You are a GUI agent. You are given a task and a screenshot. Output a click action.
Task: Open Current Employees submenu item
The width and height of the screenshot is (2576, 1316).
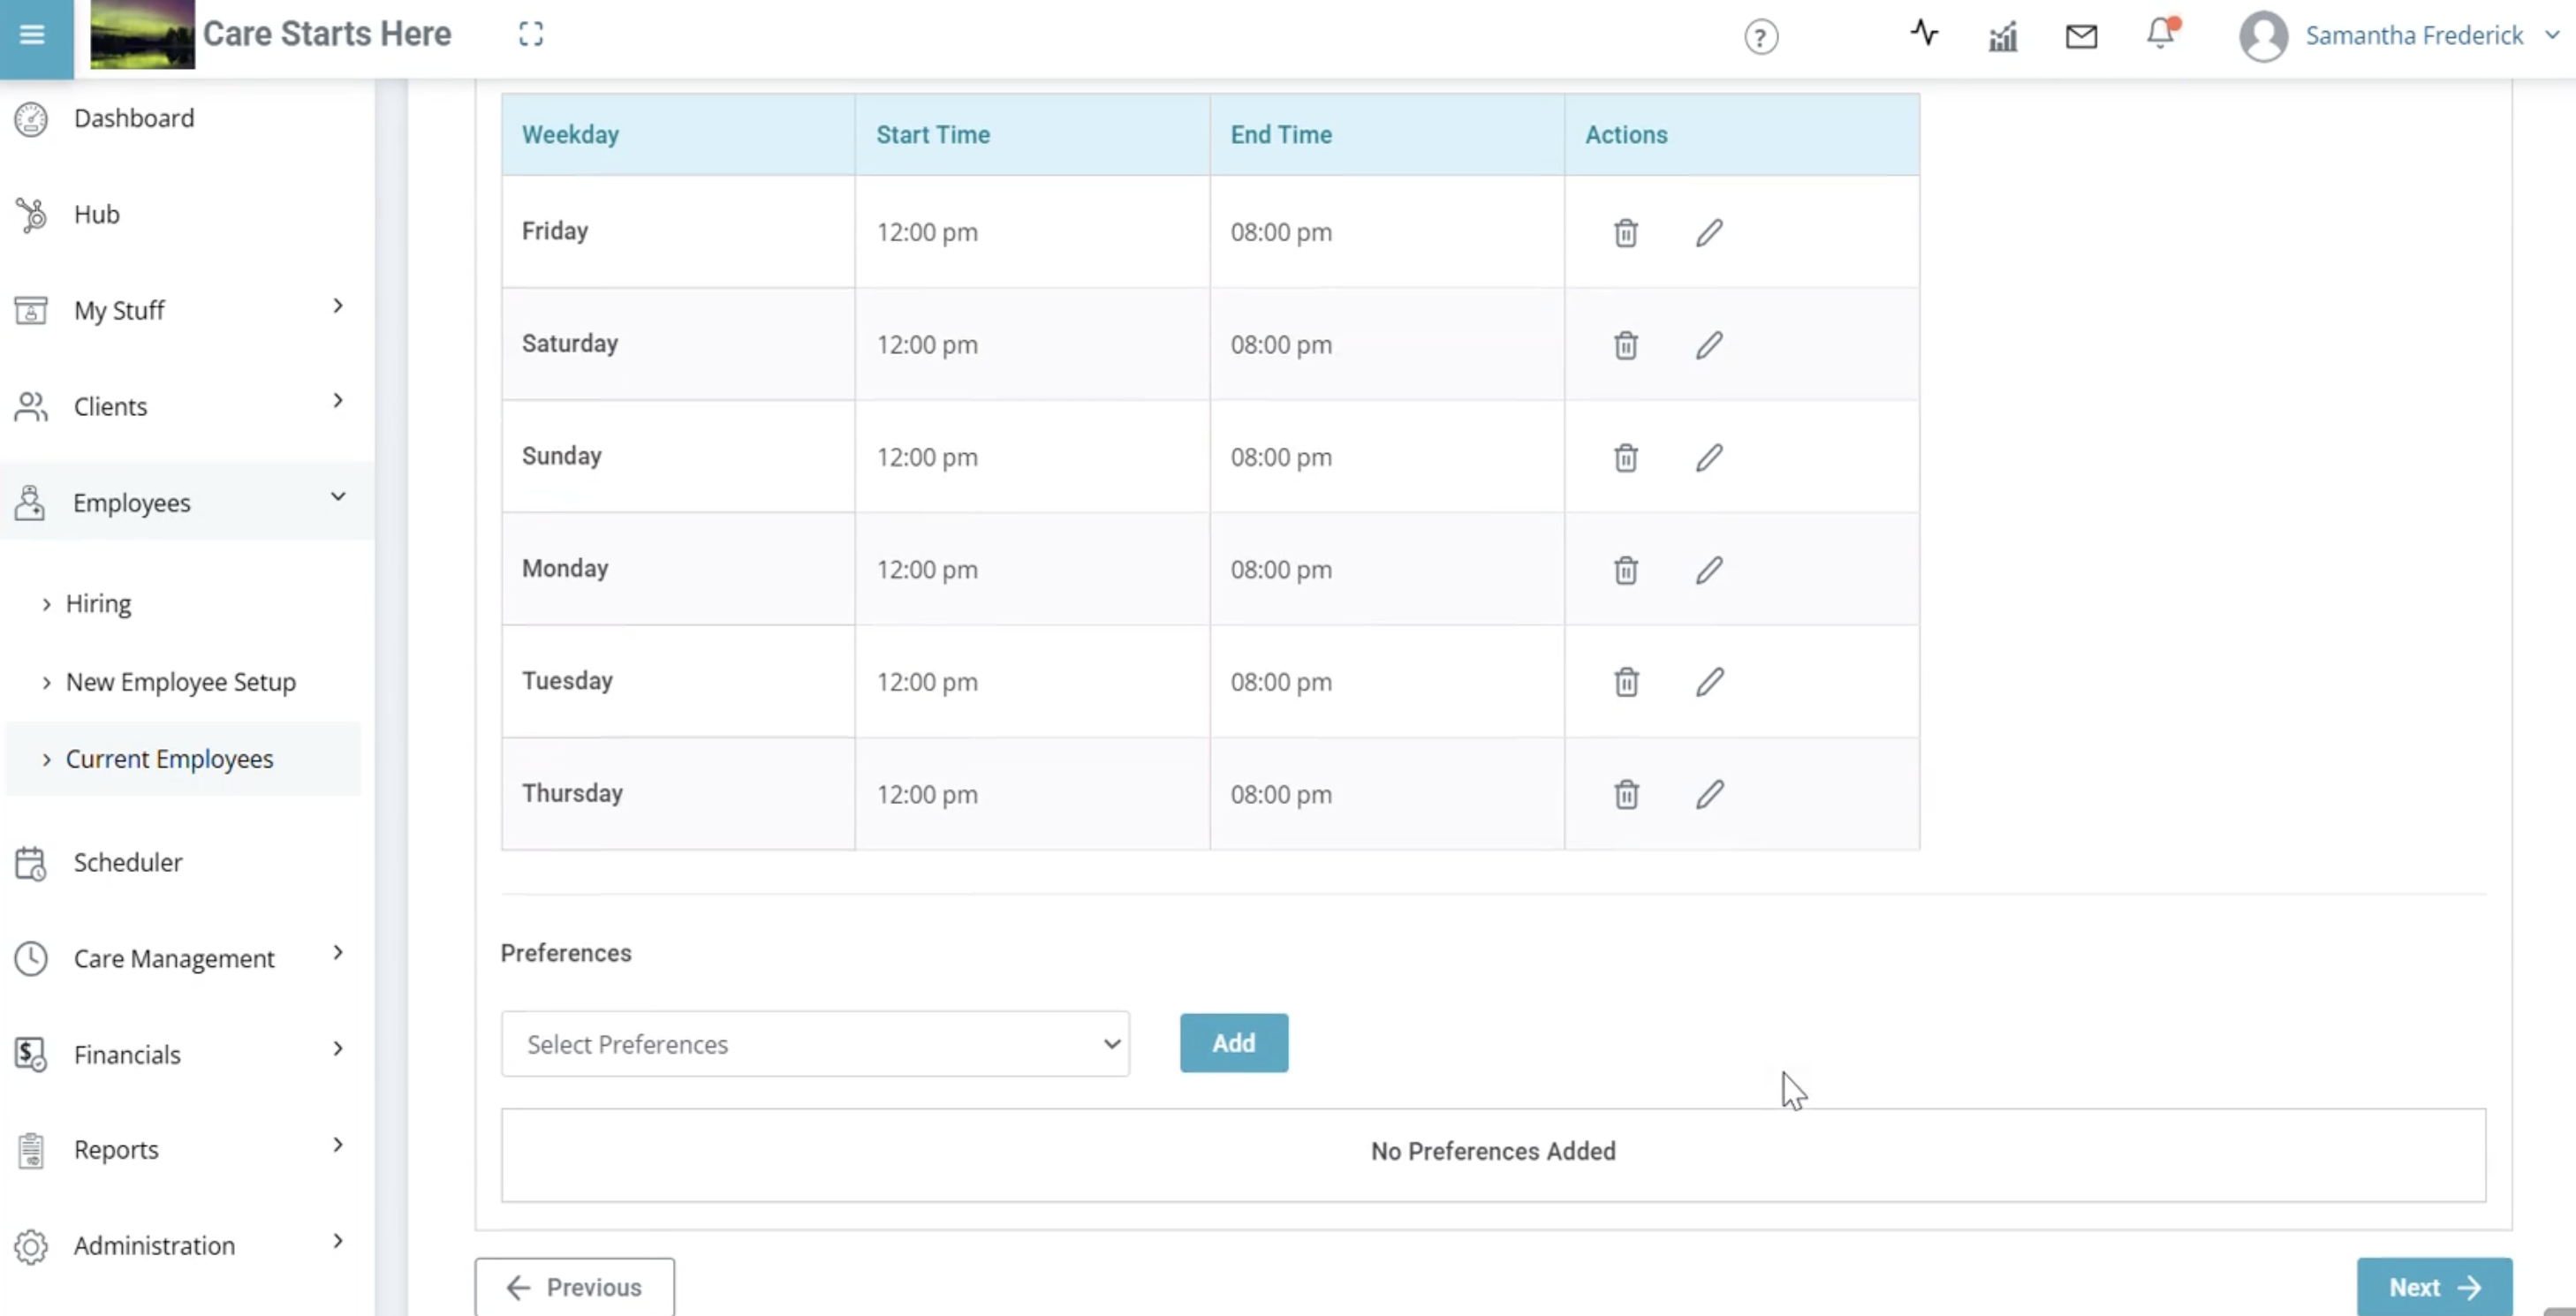click(x=169, y=759)
